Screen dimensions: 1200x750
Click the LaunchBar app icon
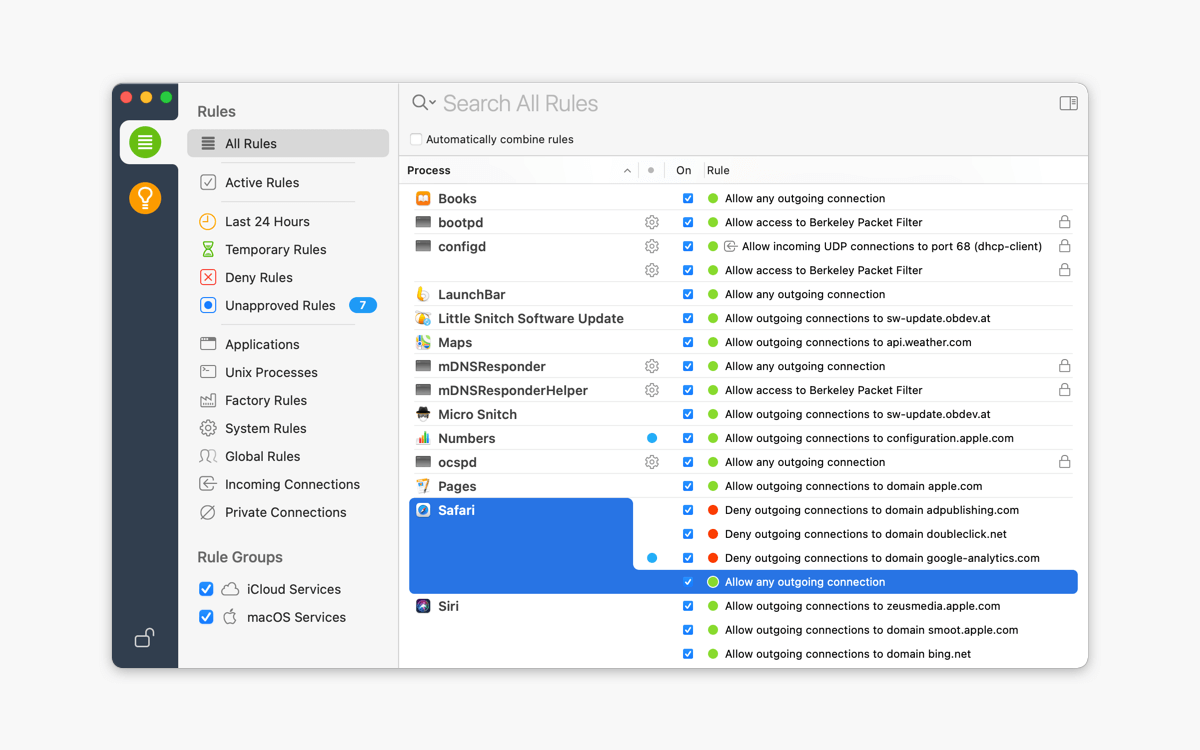click(x=423, y=294)
